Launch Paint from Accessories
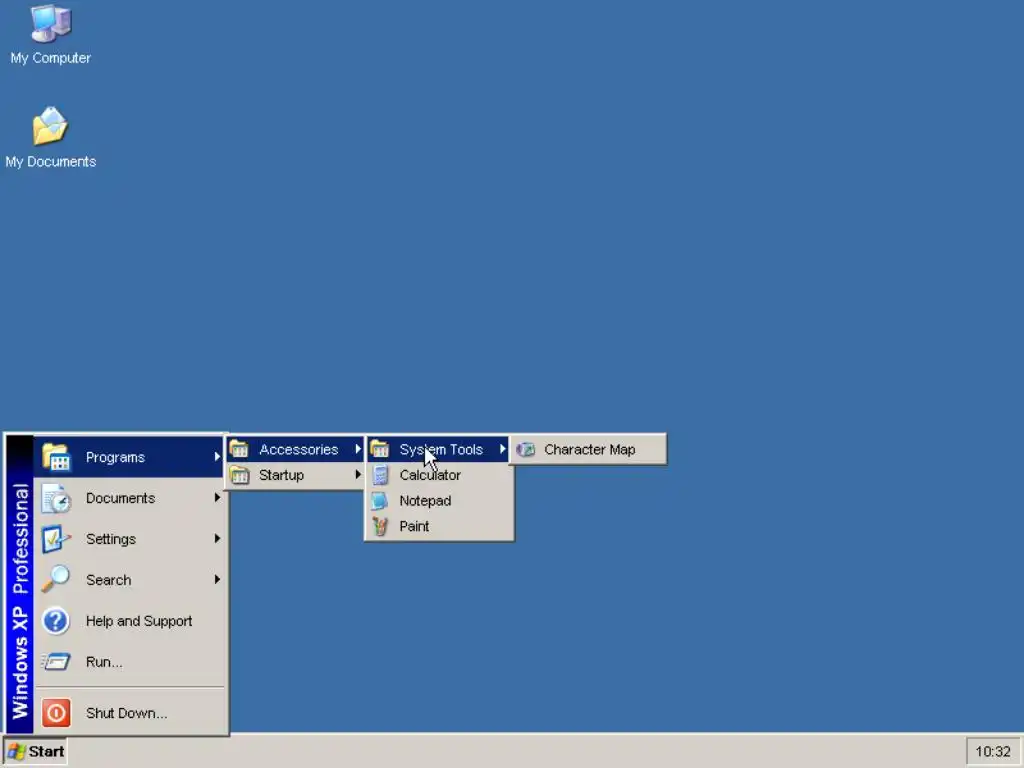This screenshot has height=768, width=1024. pos(438,526)
